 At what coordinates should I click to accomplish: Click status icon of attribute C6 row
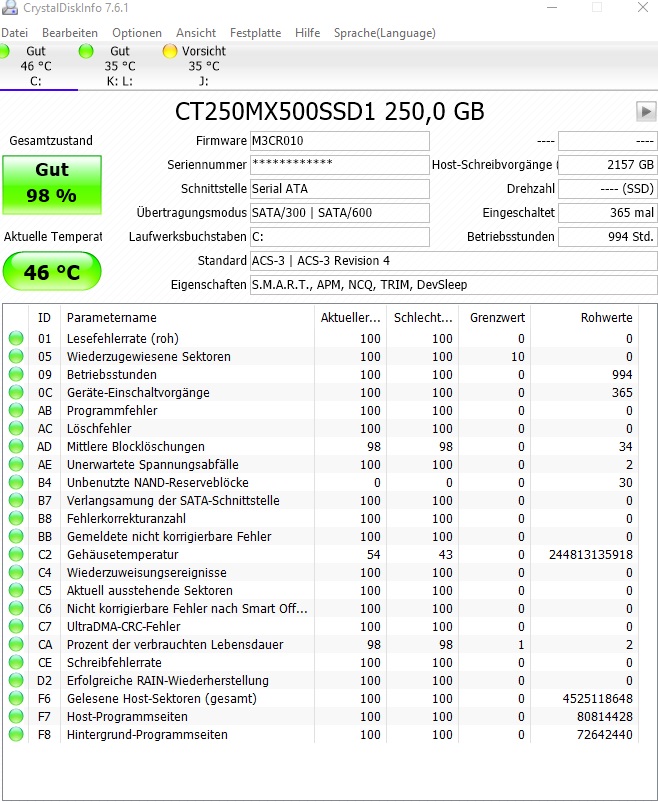point(16,608)
